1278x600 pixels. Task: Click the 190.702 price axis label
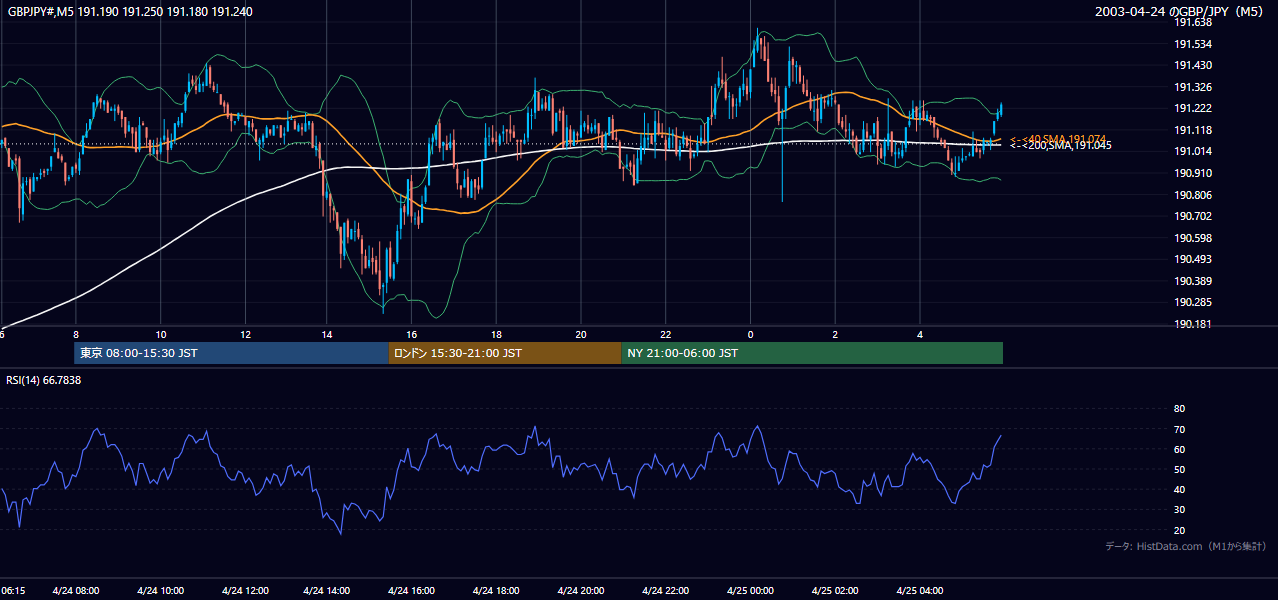point(1195,216)
